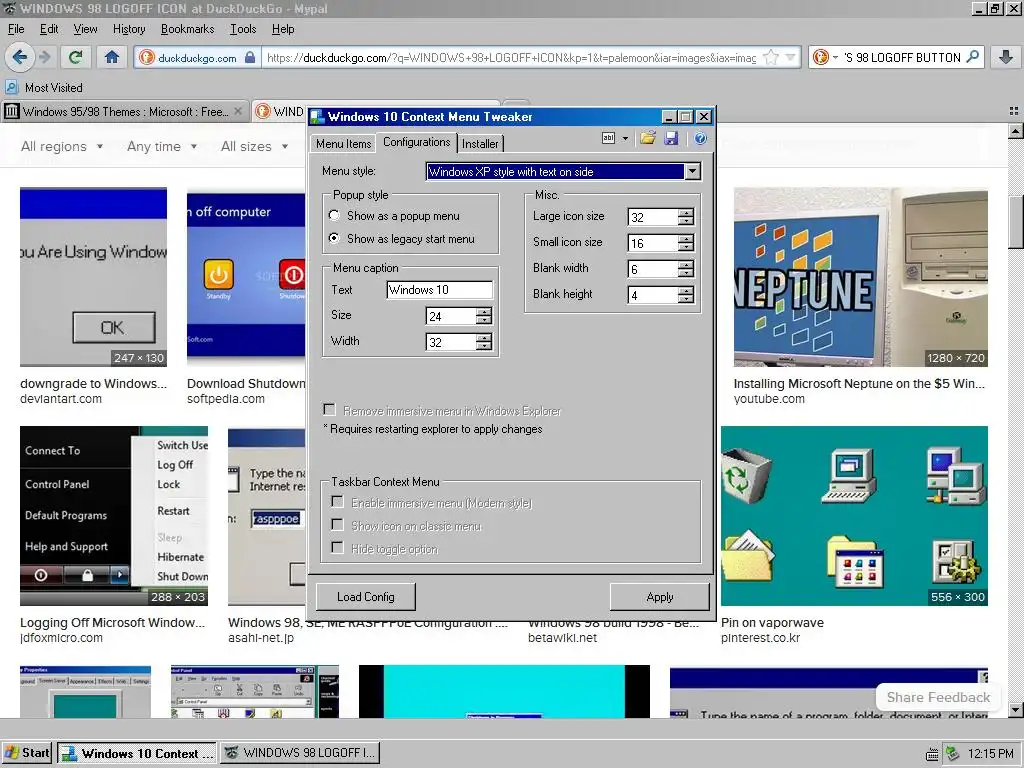1024x768 pixels.
Task: Click the 'abl' language icon in Tweaker
Action: coord(608,138)
